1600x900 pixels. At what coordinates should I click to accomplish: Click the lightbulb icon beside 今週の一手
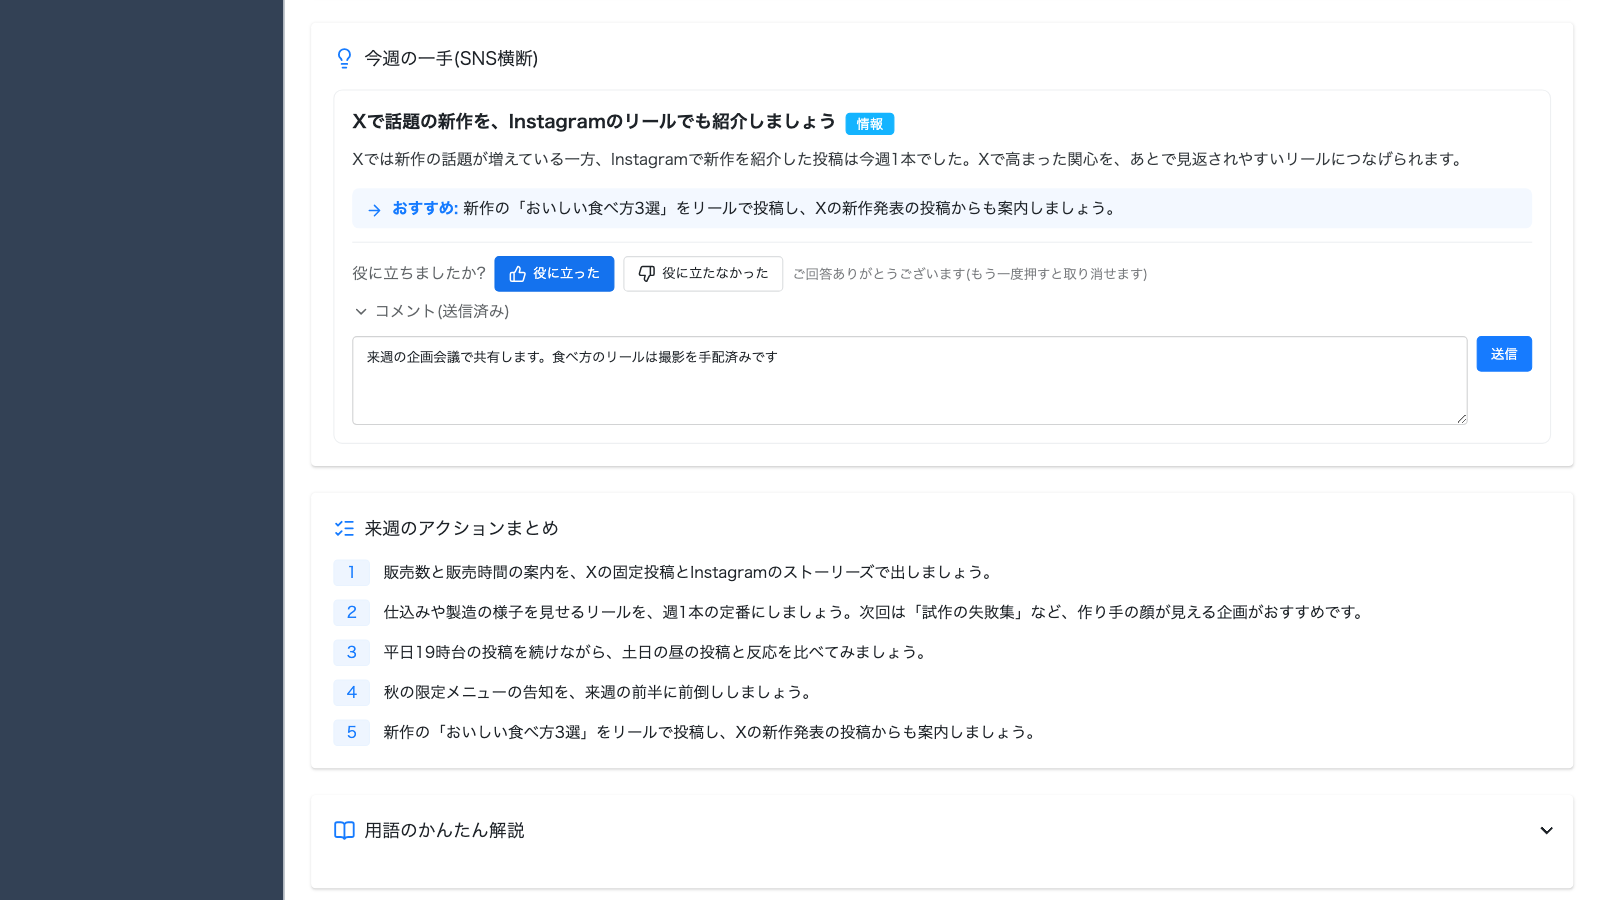click(344, 58)
